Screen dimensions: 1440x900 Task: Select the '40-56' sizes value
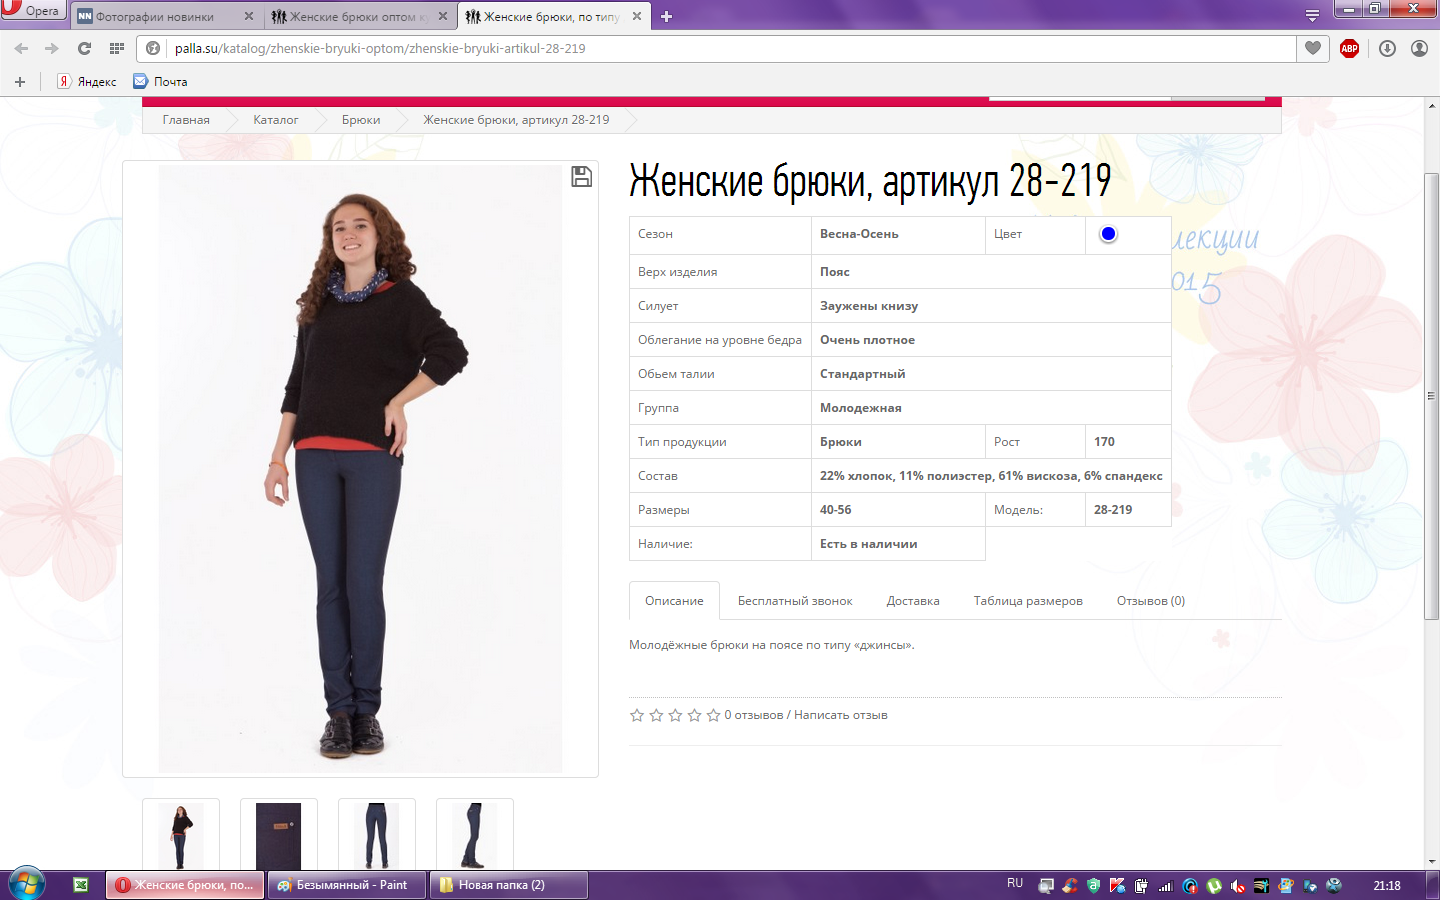836,510
